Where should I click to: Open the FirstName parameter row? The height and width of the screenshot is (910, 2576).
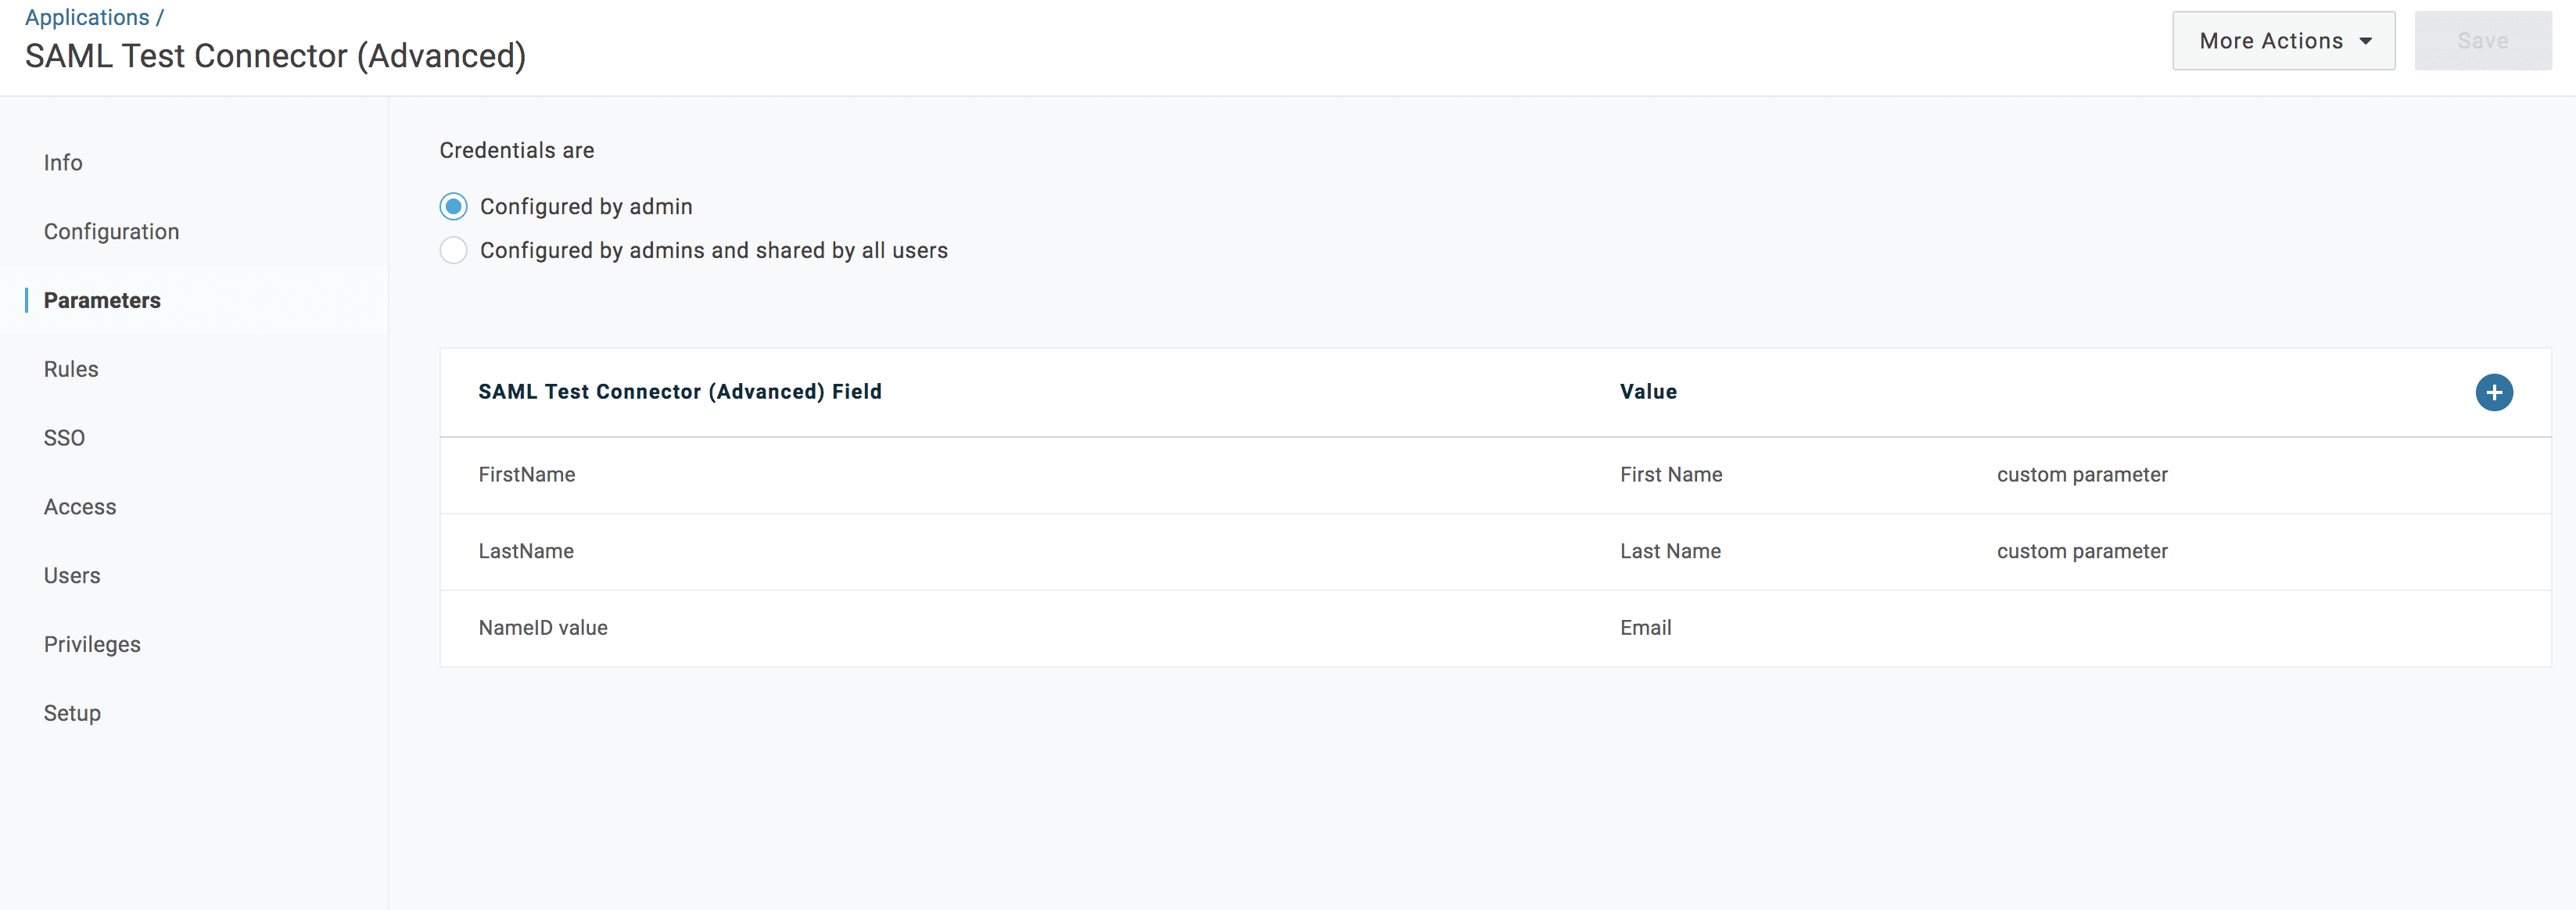[x=527, y=475]
